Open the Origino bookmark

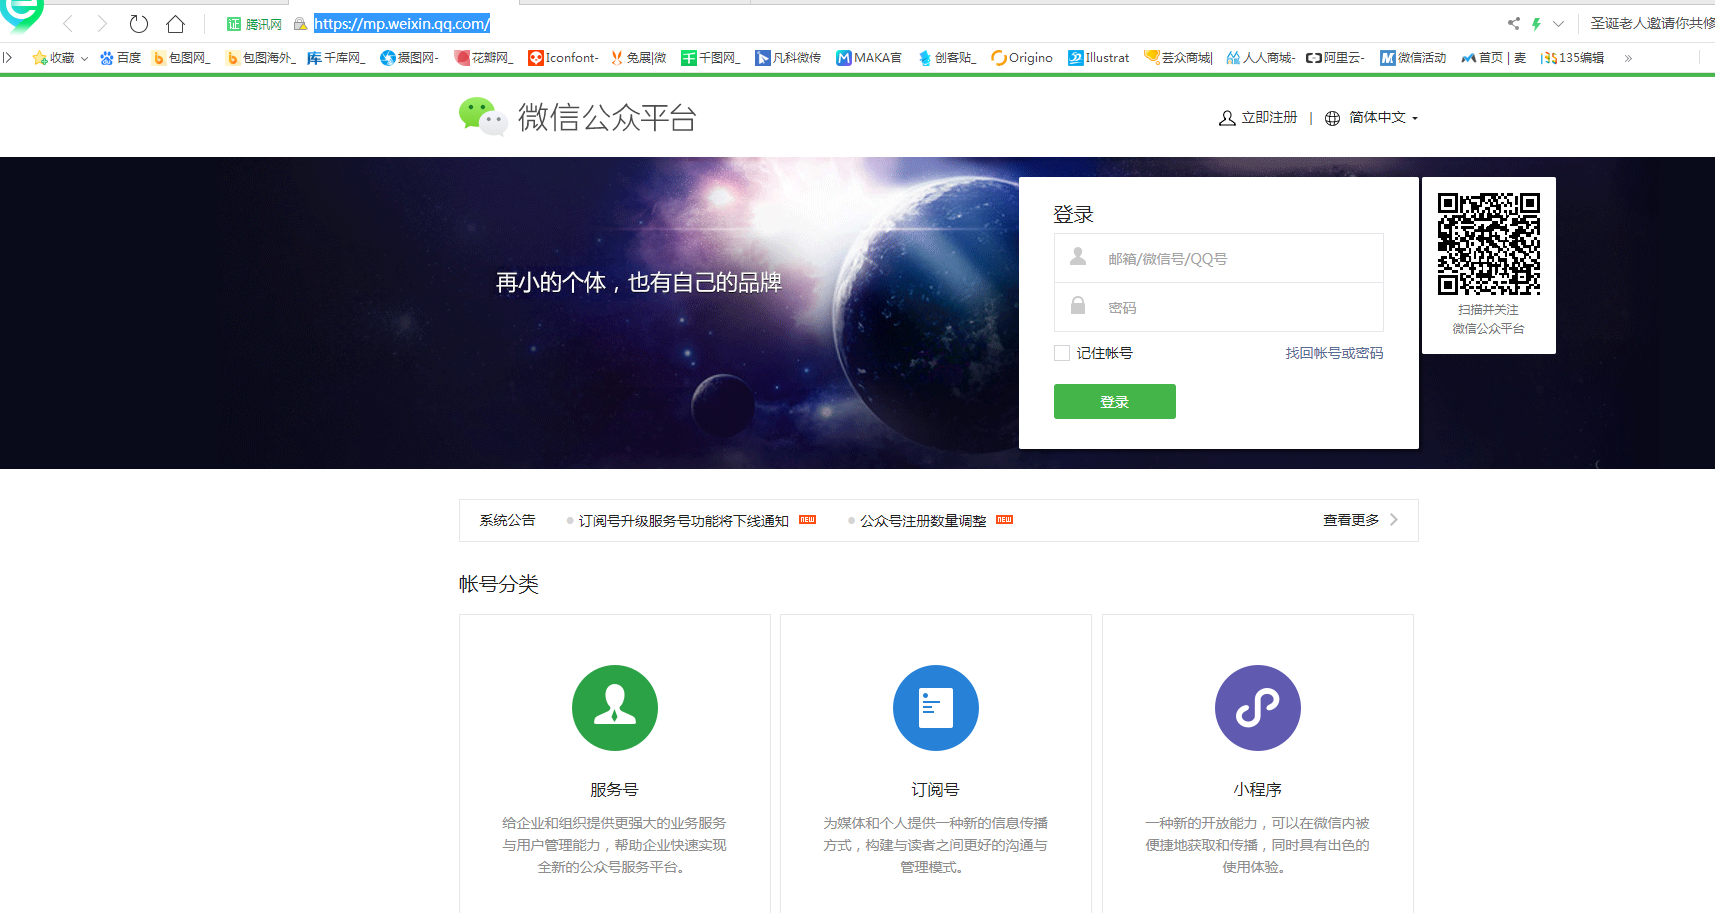(1022, 58)
